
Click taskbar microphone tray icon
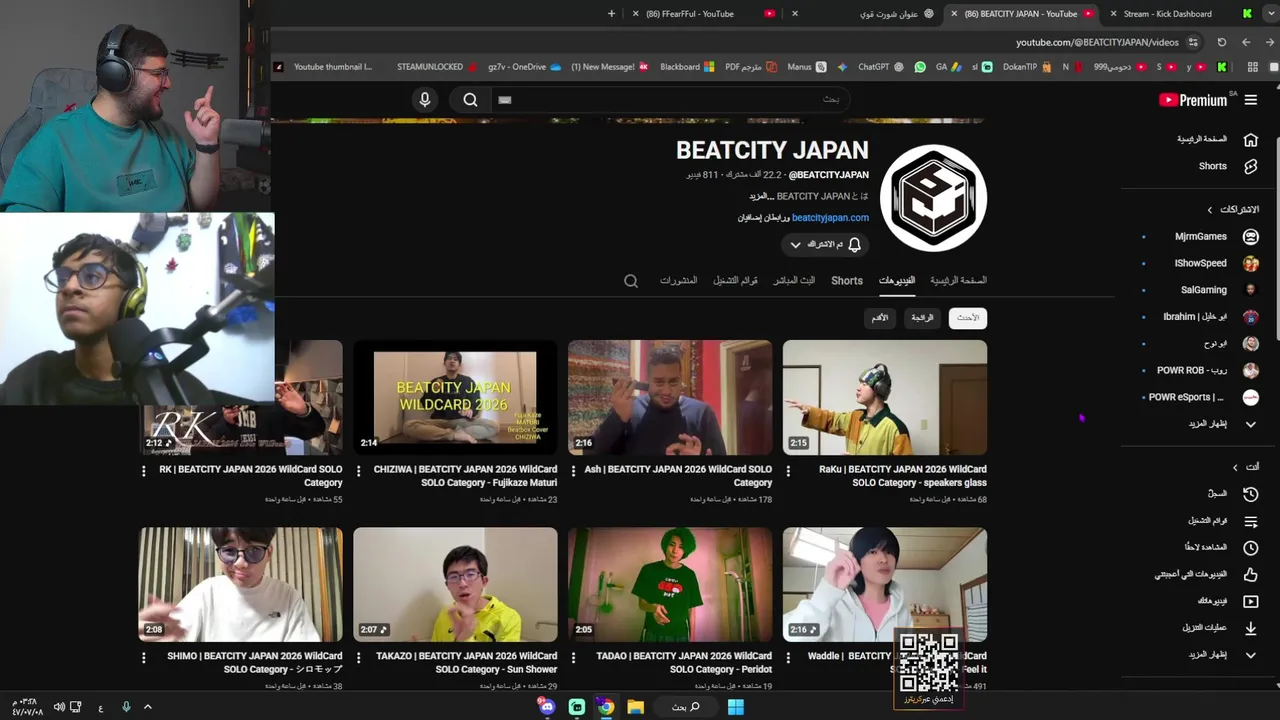[126, 707]
